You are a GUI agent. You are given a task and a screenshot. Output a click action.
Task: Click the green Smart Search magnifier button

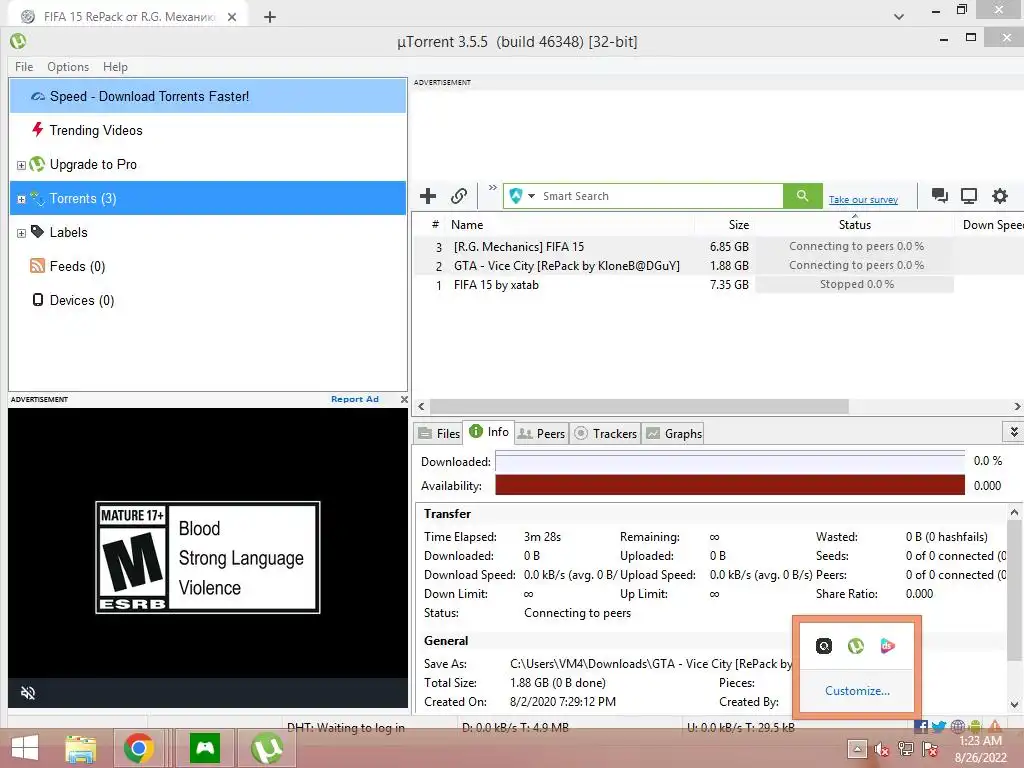803,196
